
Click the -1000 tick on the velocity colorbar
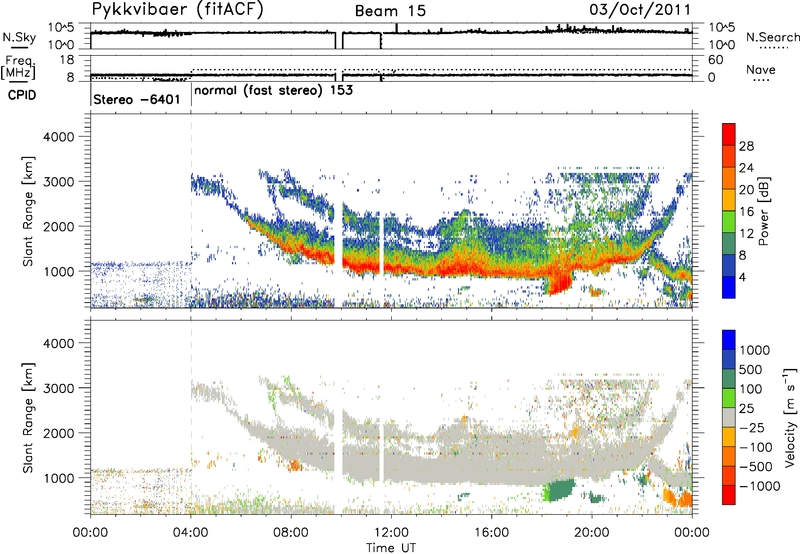coord(760,486)
